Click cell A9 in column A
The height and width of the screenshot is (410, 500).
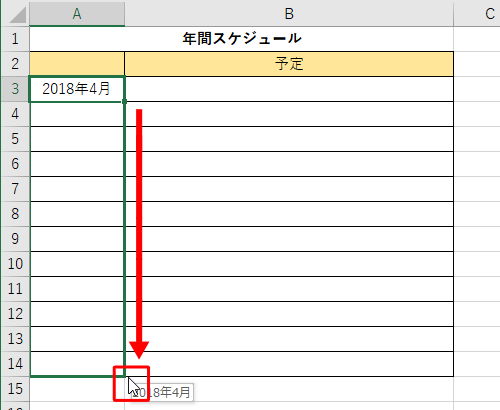tap(77, 239)
